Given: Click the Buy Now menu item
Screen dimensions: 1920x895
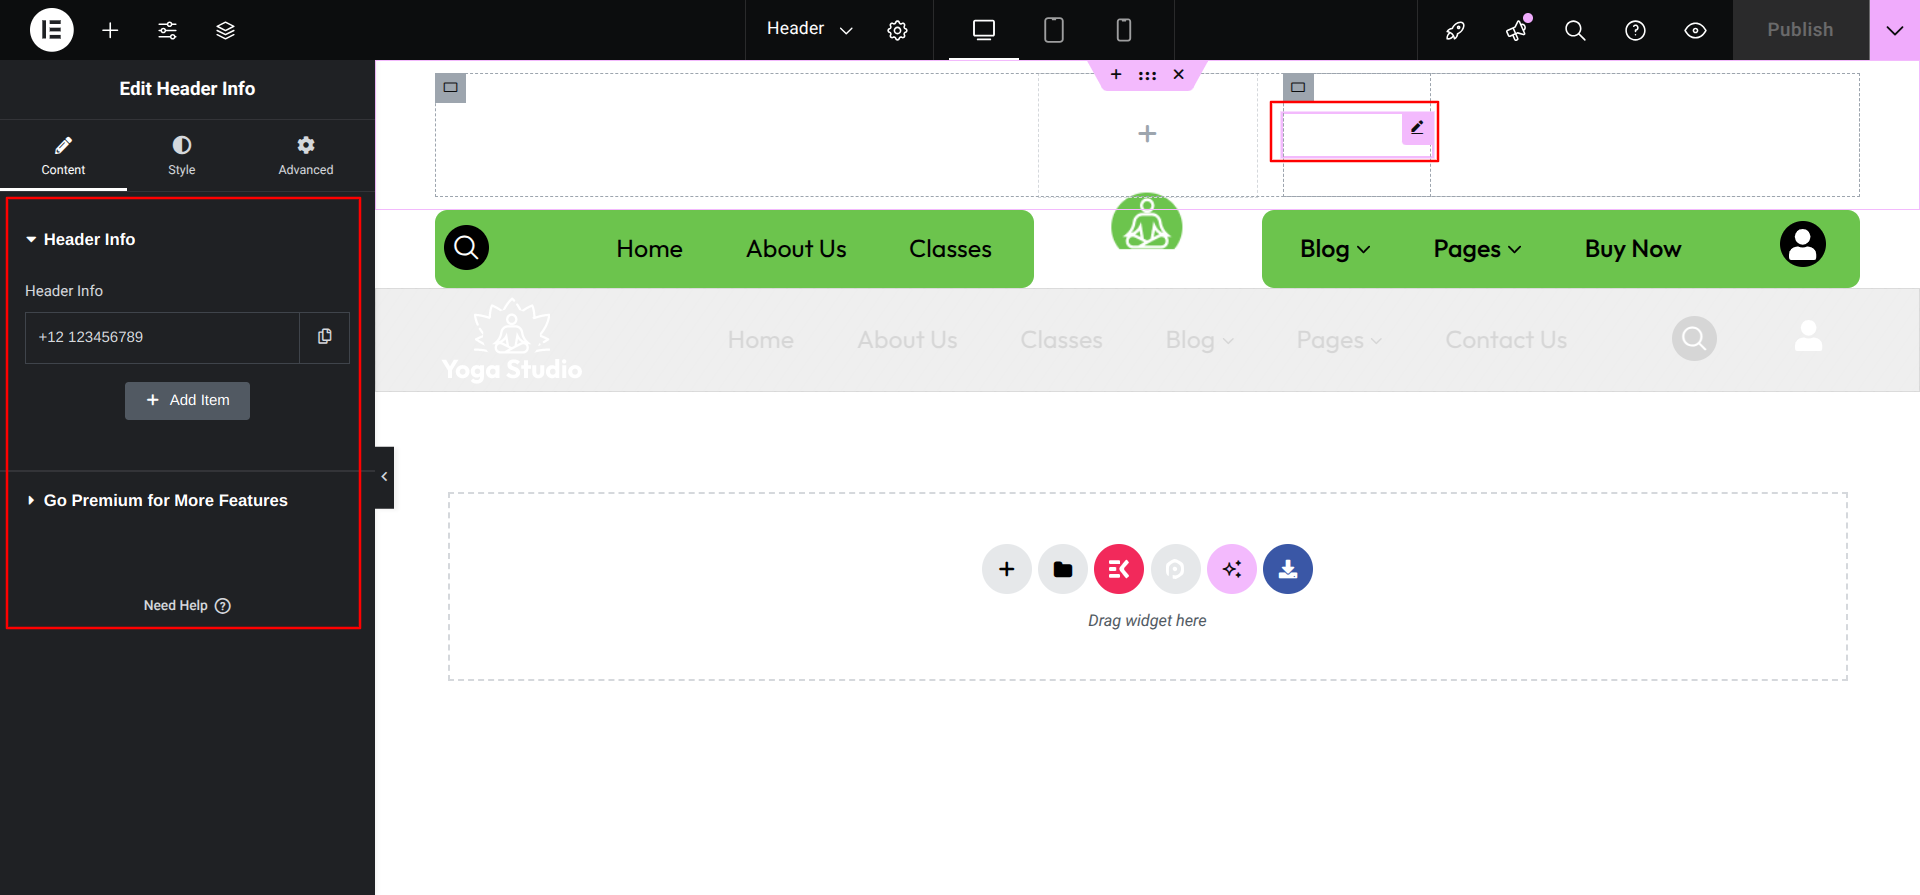Looking at the screenshot, I should coord(1633,249).
